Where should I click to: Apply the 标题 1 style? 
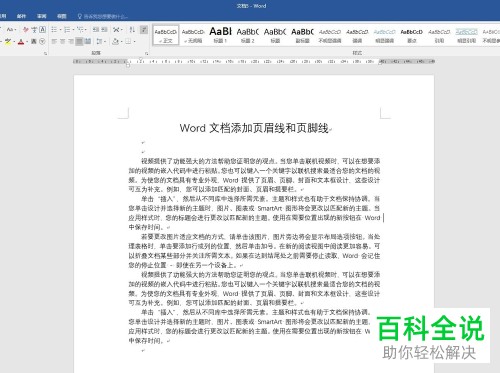pyautogui.click(x=220, y=35)
